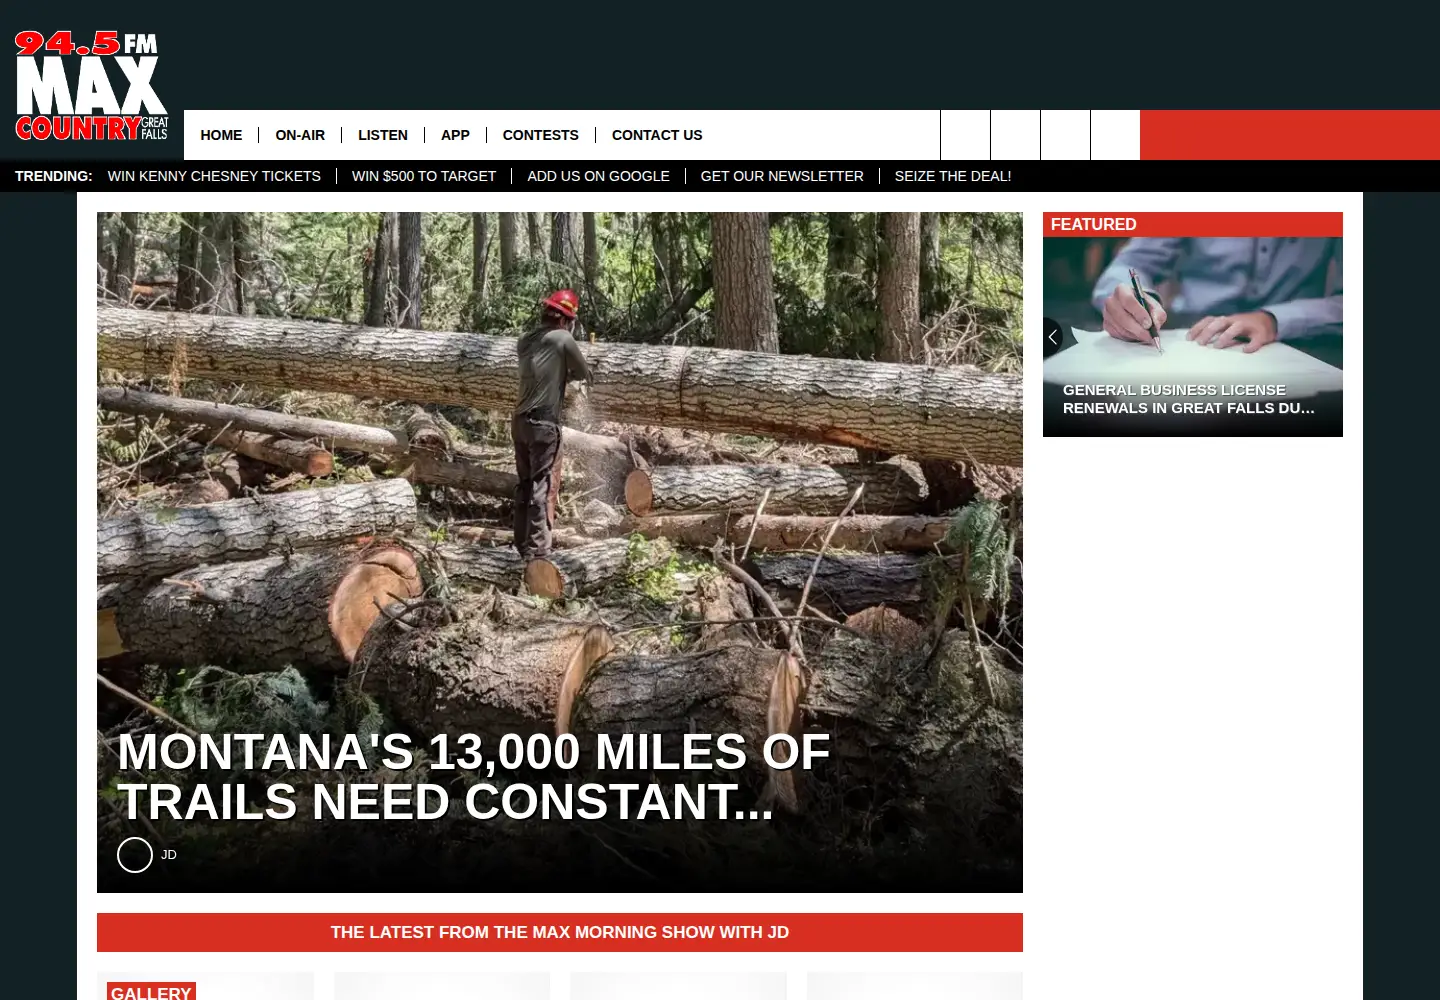
Task: Go to the CONTESTS page
Action: [x=540, y=135]
